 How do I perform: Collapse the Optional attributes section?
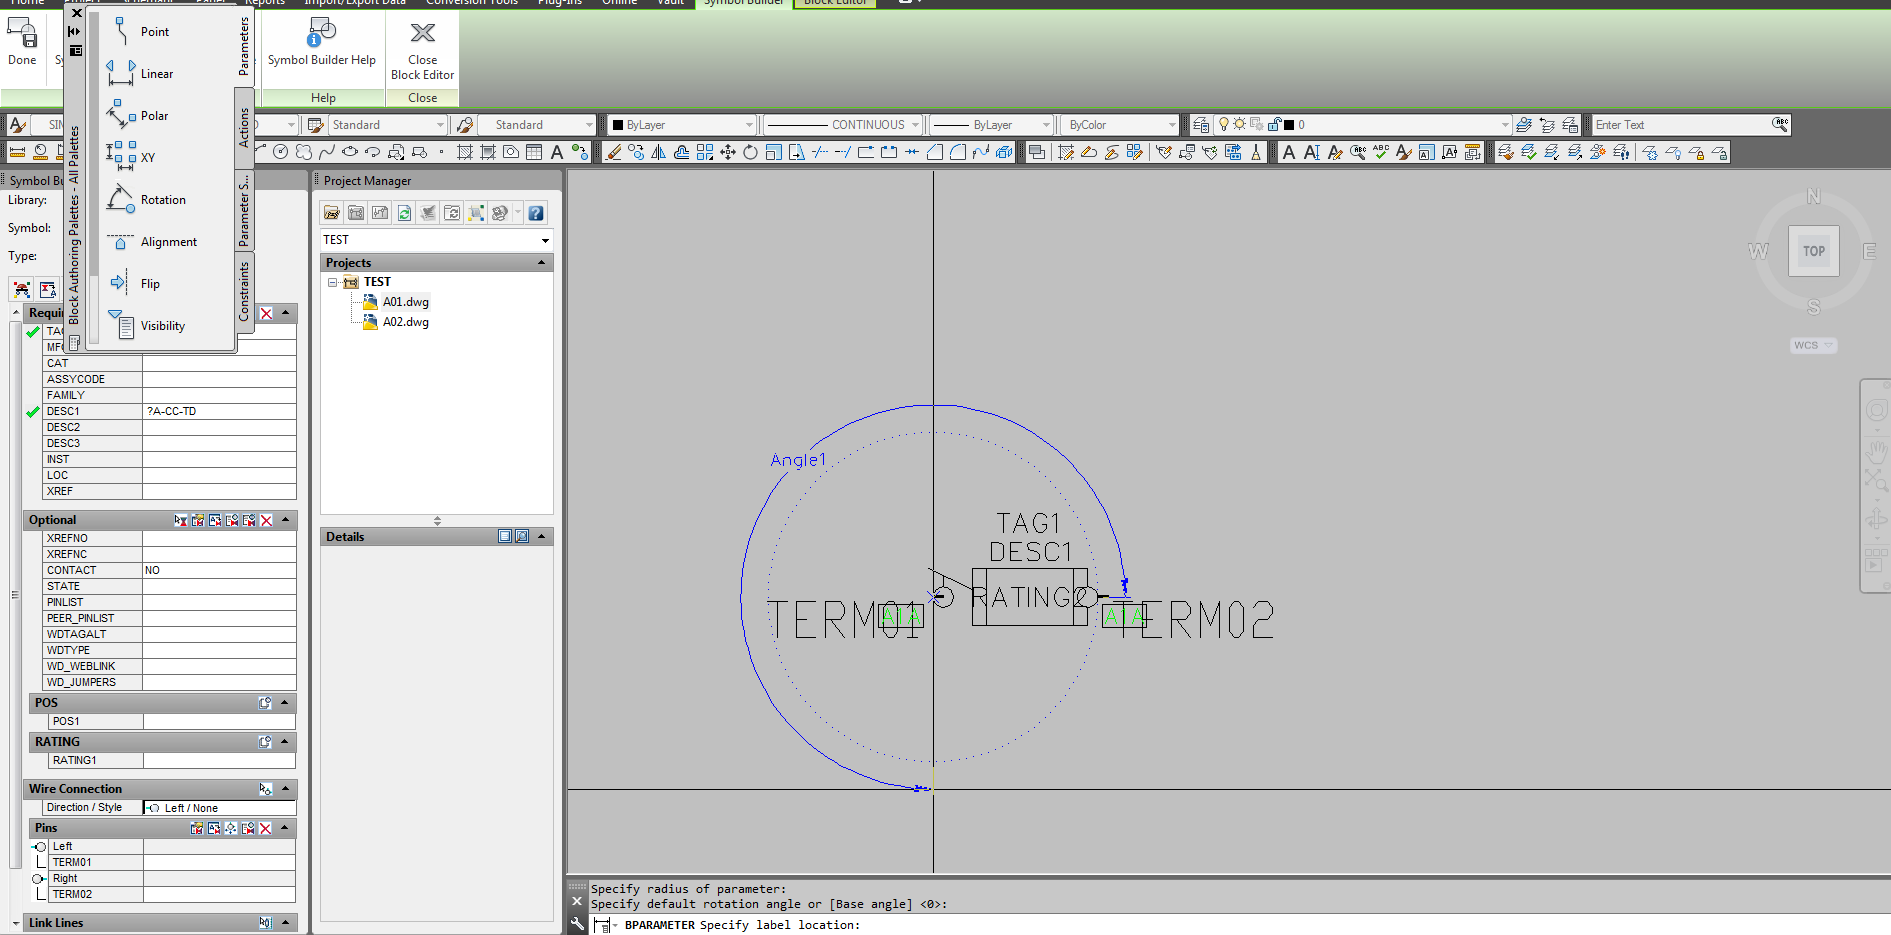286,520
